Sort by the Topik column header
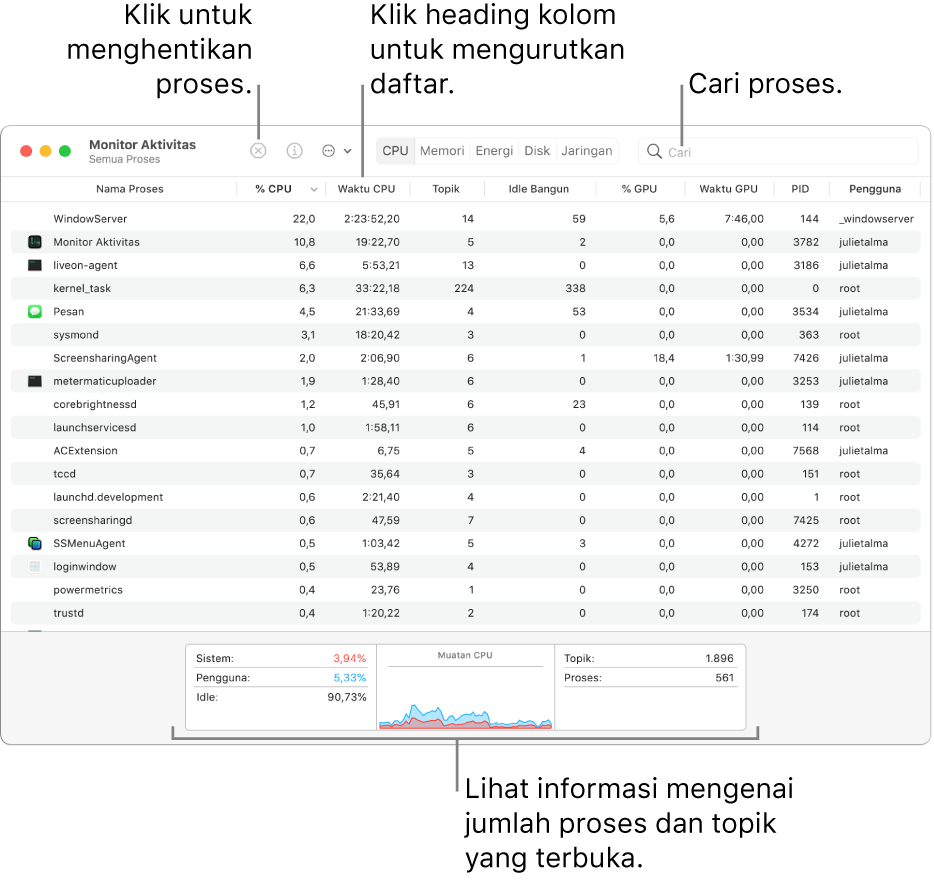934x880 pixels. coord(446,189)
